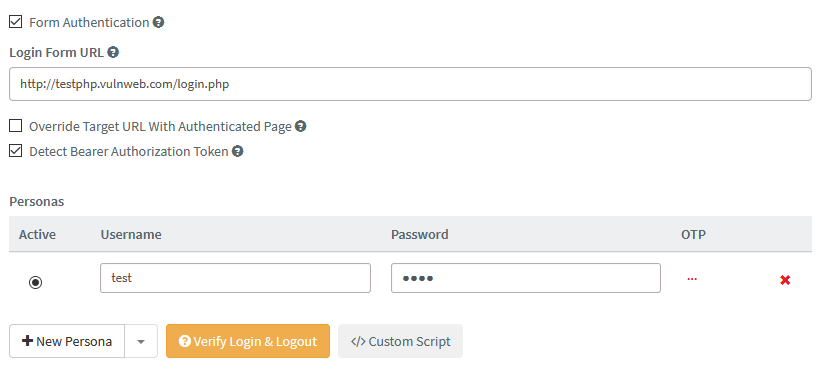Click the persona Password field
The width and height of the screenshot is (819, 385).
525,278
